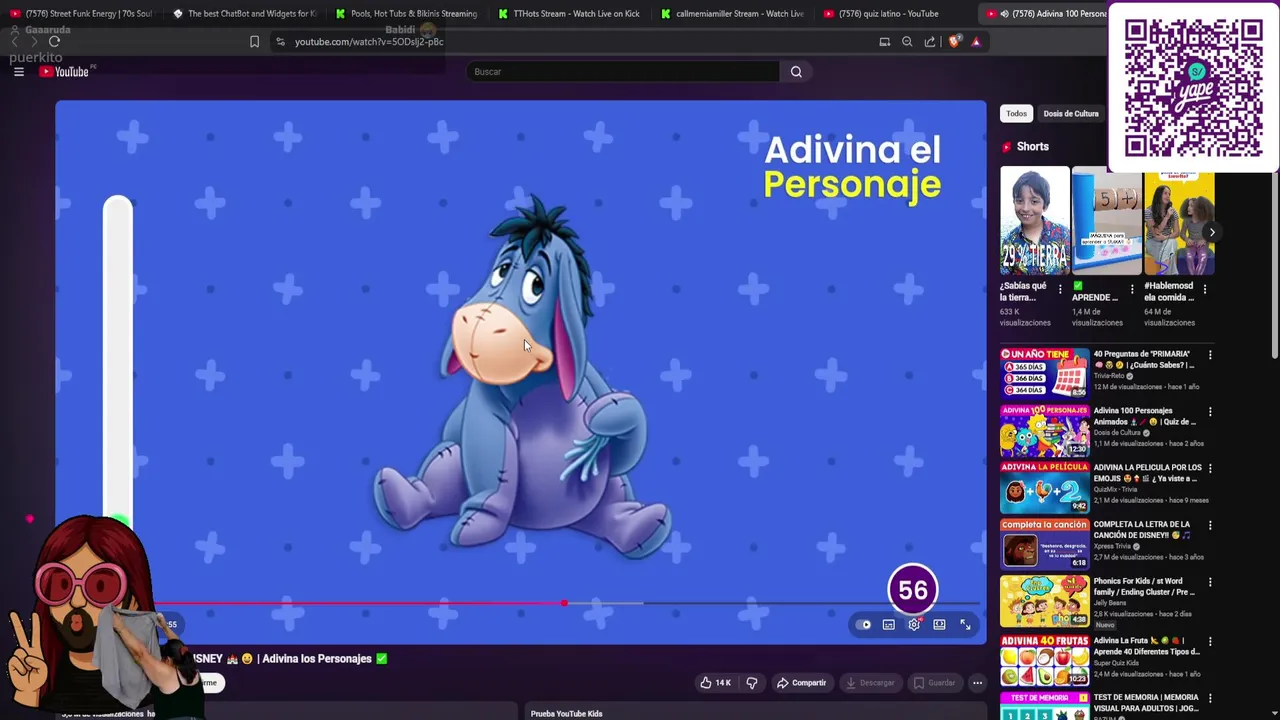Click the browser share icon
This screenshot has height=720, width=1280.
[930, 41]
